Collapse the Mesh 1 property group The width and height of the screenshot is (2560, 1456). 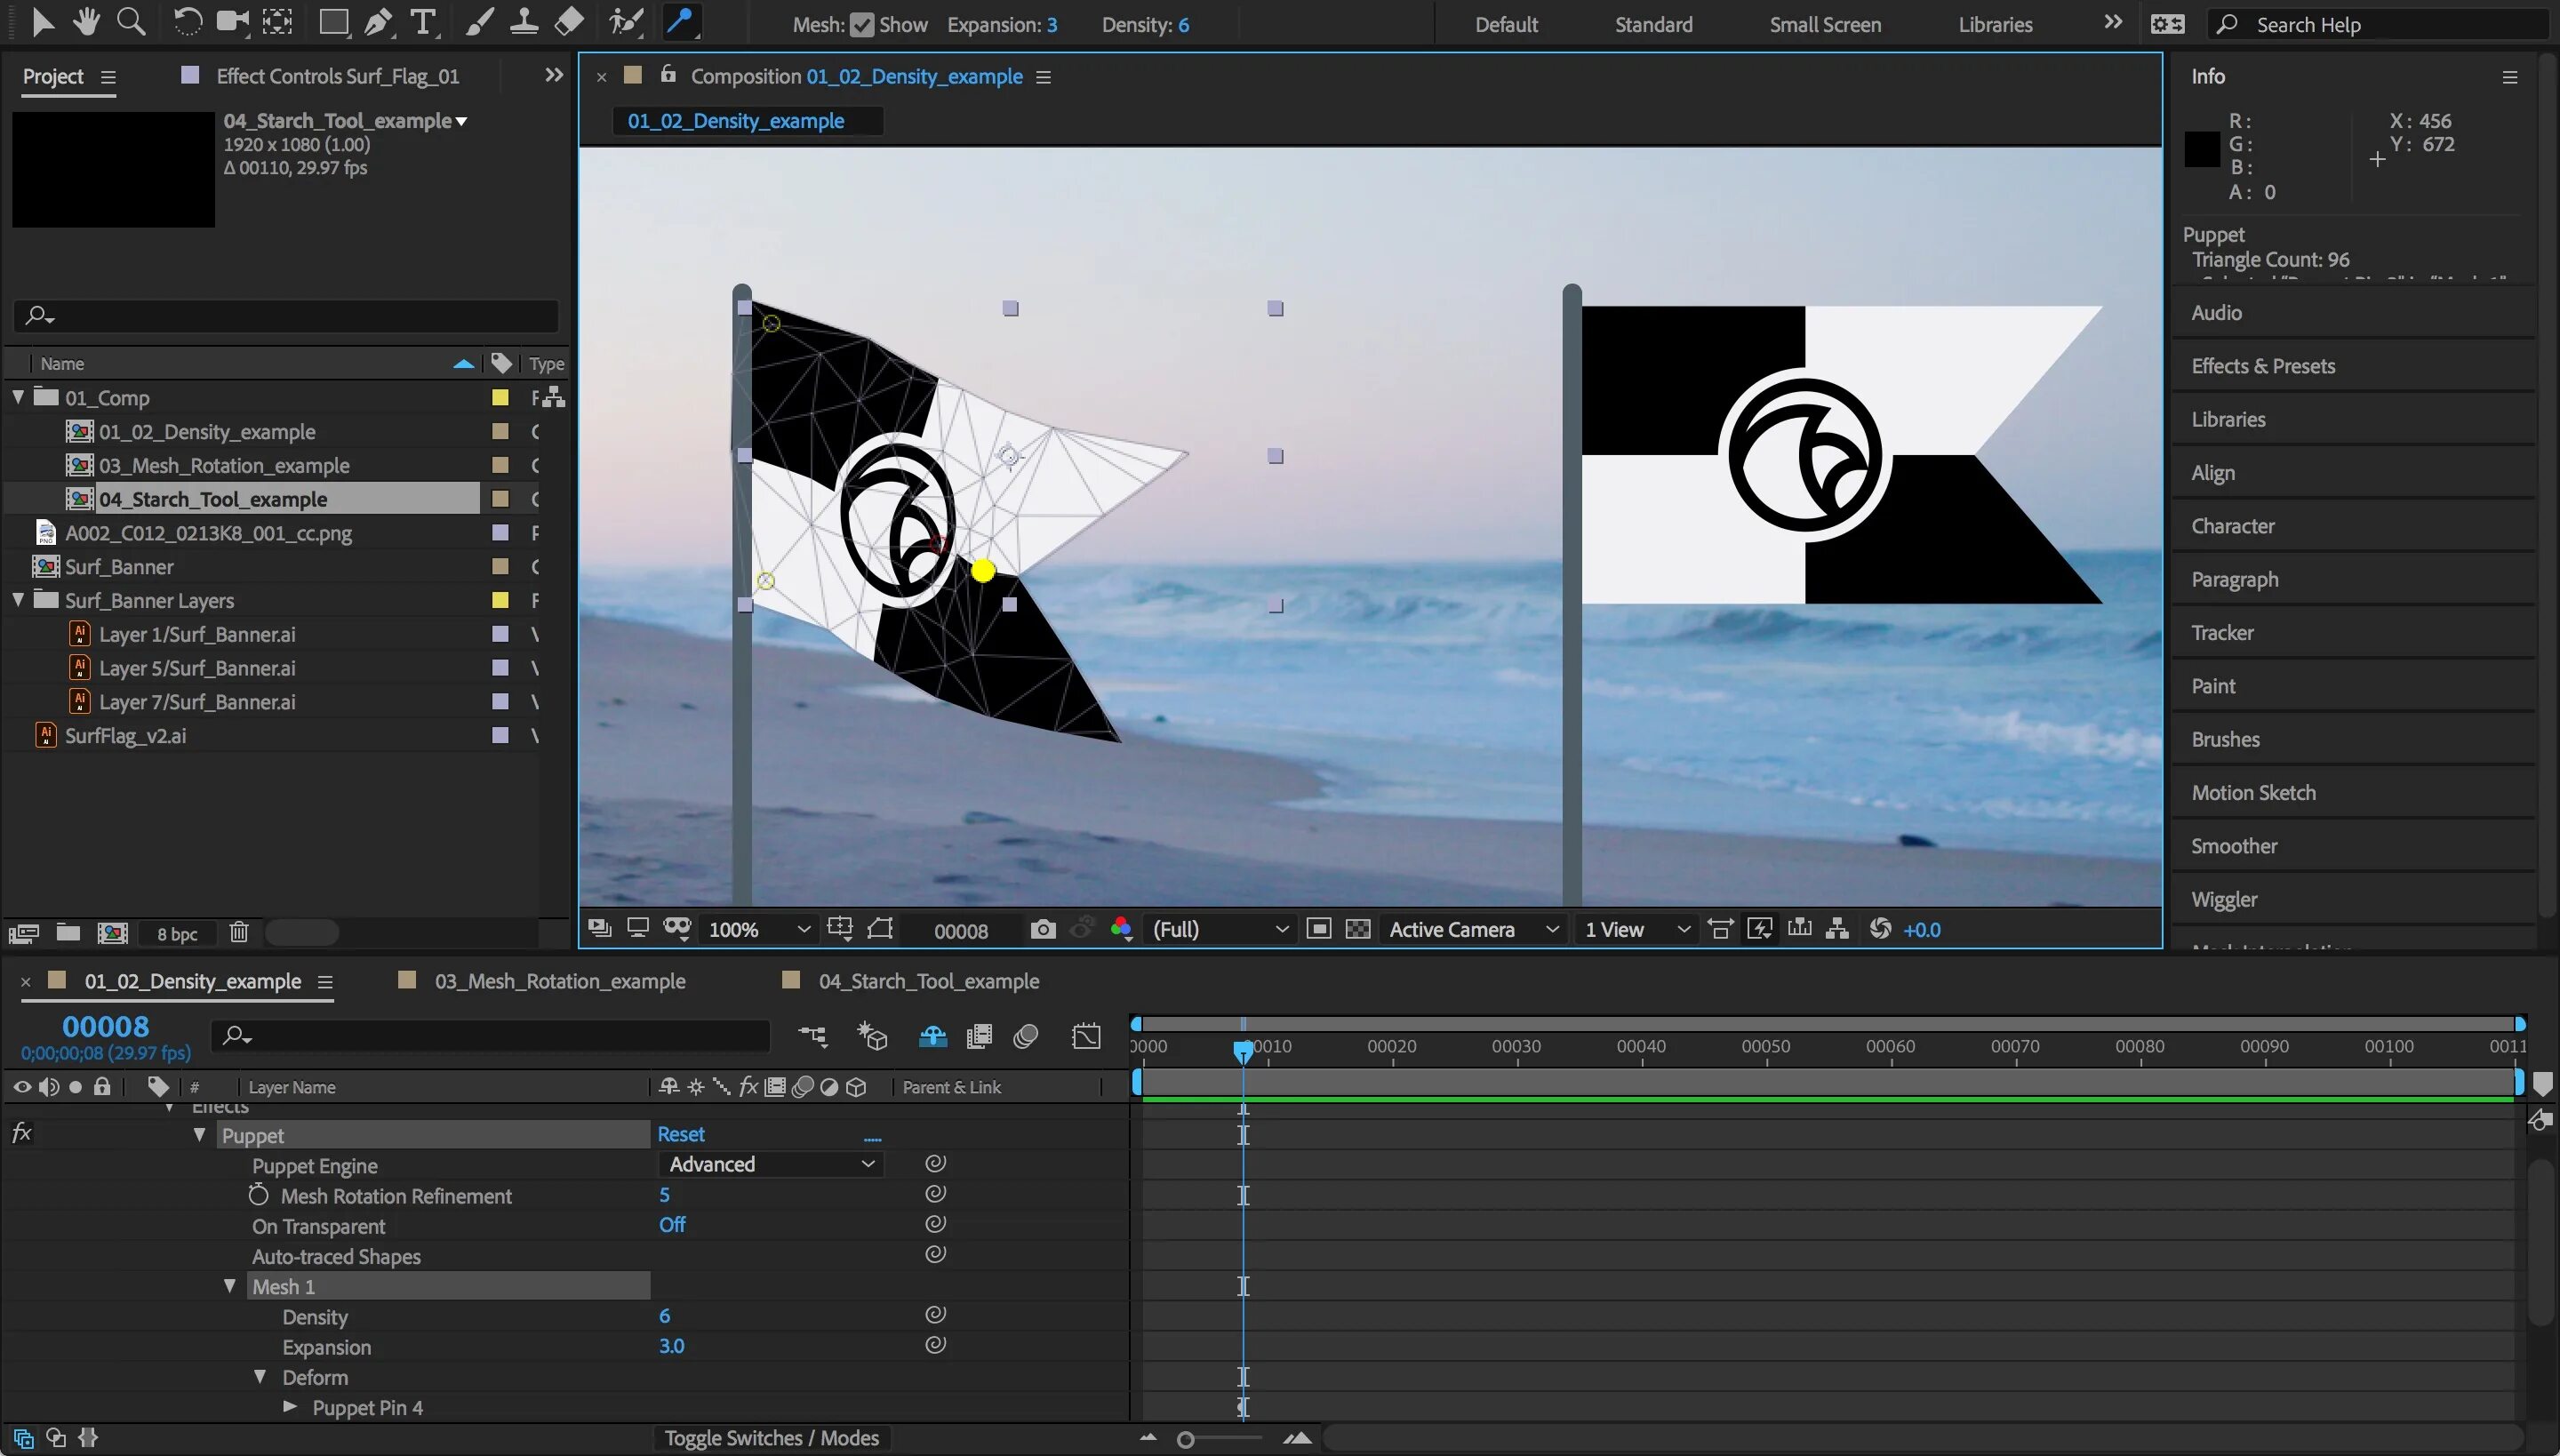[x=230, y=1286]
